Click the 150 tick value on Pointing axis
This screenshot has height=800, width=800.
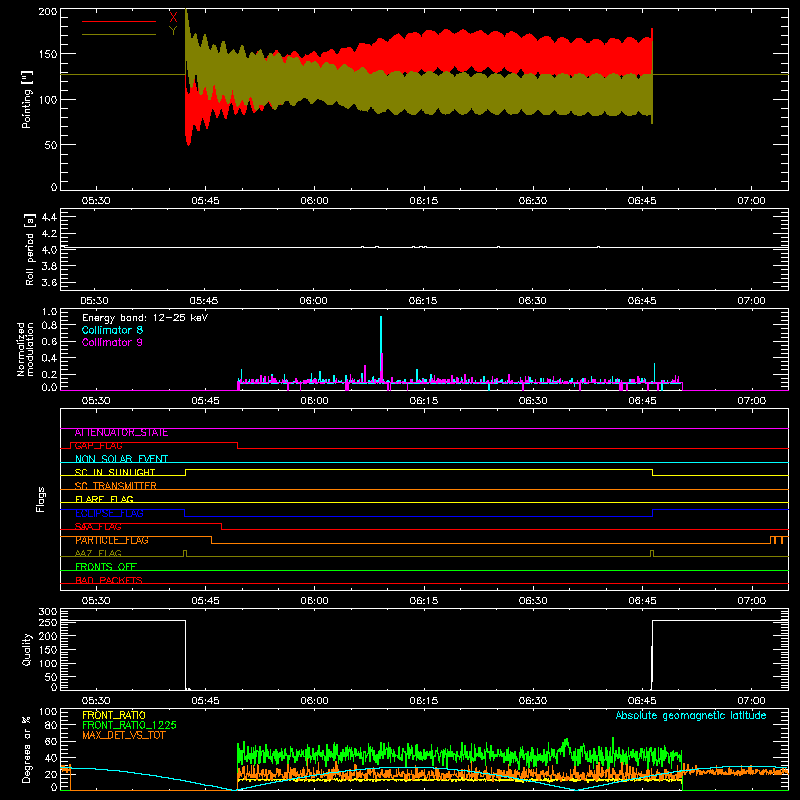pos(48,54)
